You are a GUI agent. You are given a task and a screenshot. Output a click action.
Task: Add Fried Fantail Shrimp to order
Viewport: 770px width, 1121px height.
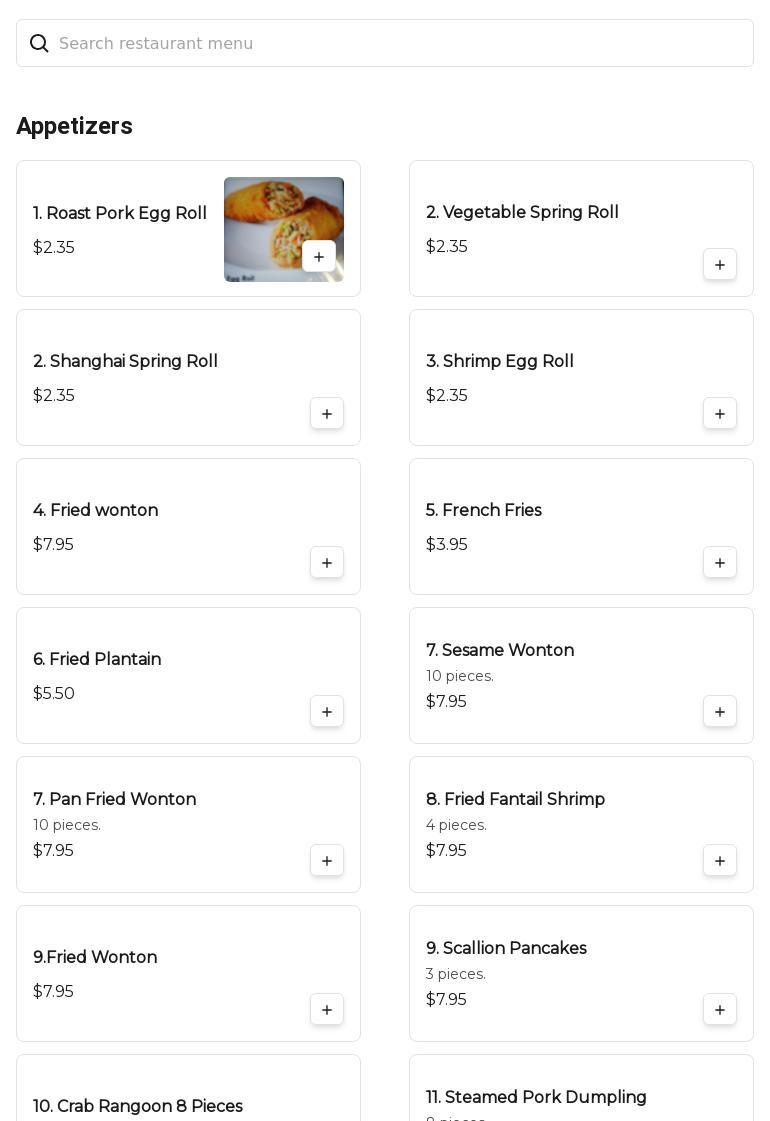click(720, 861)
